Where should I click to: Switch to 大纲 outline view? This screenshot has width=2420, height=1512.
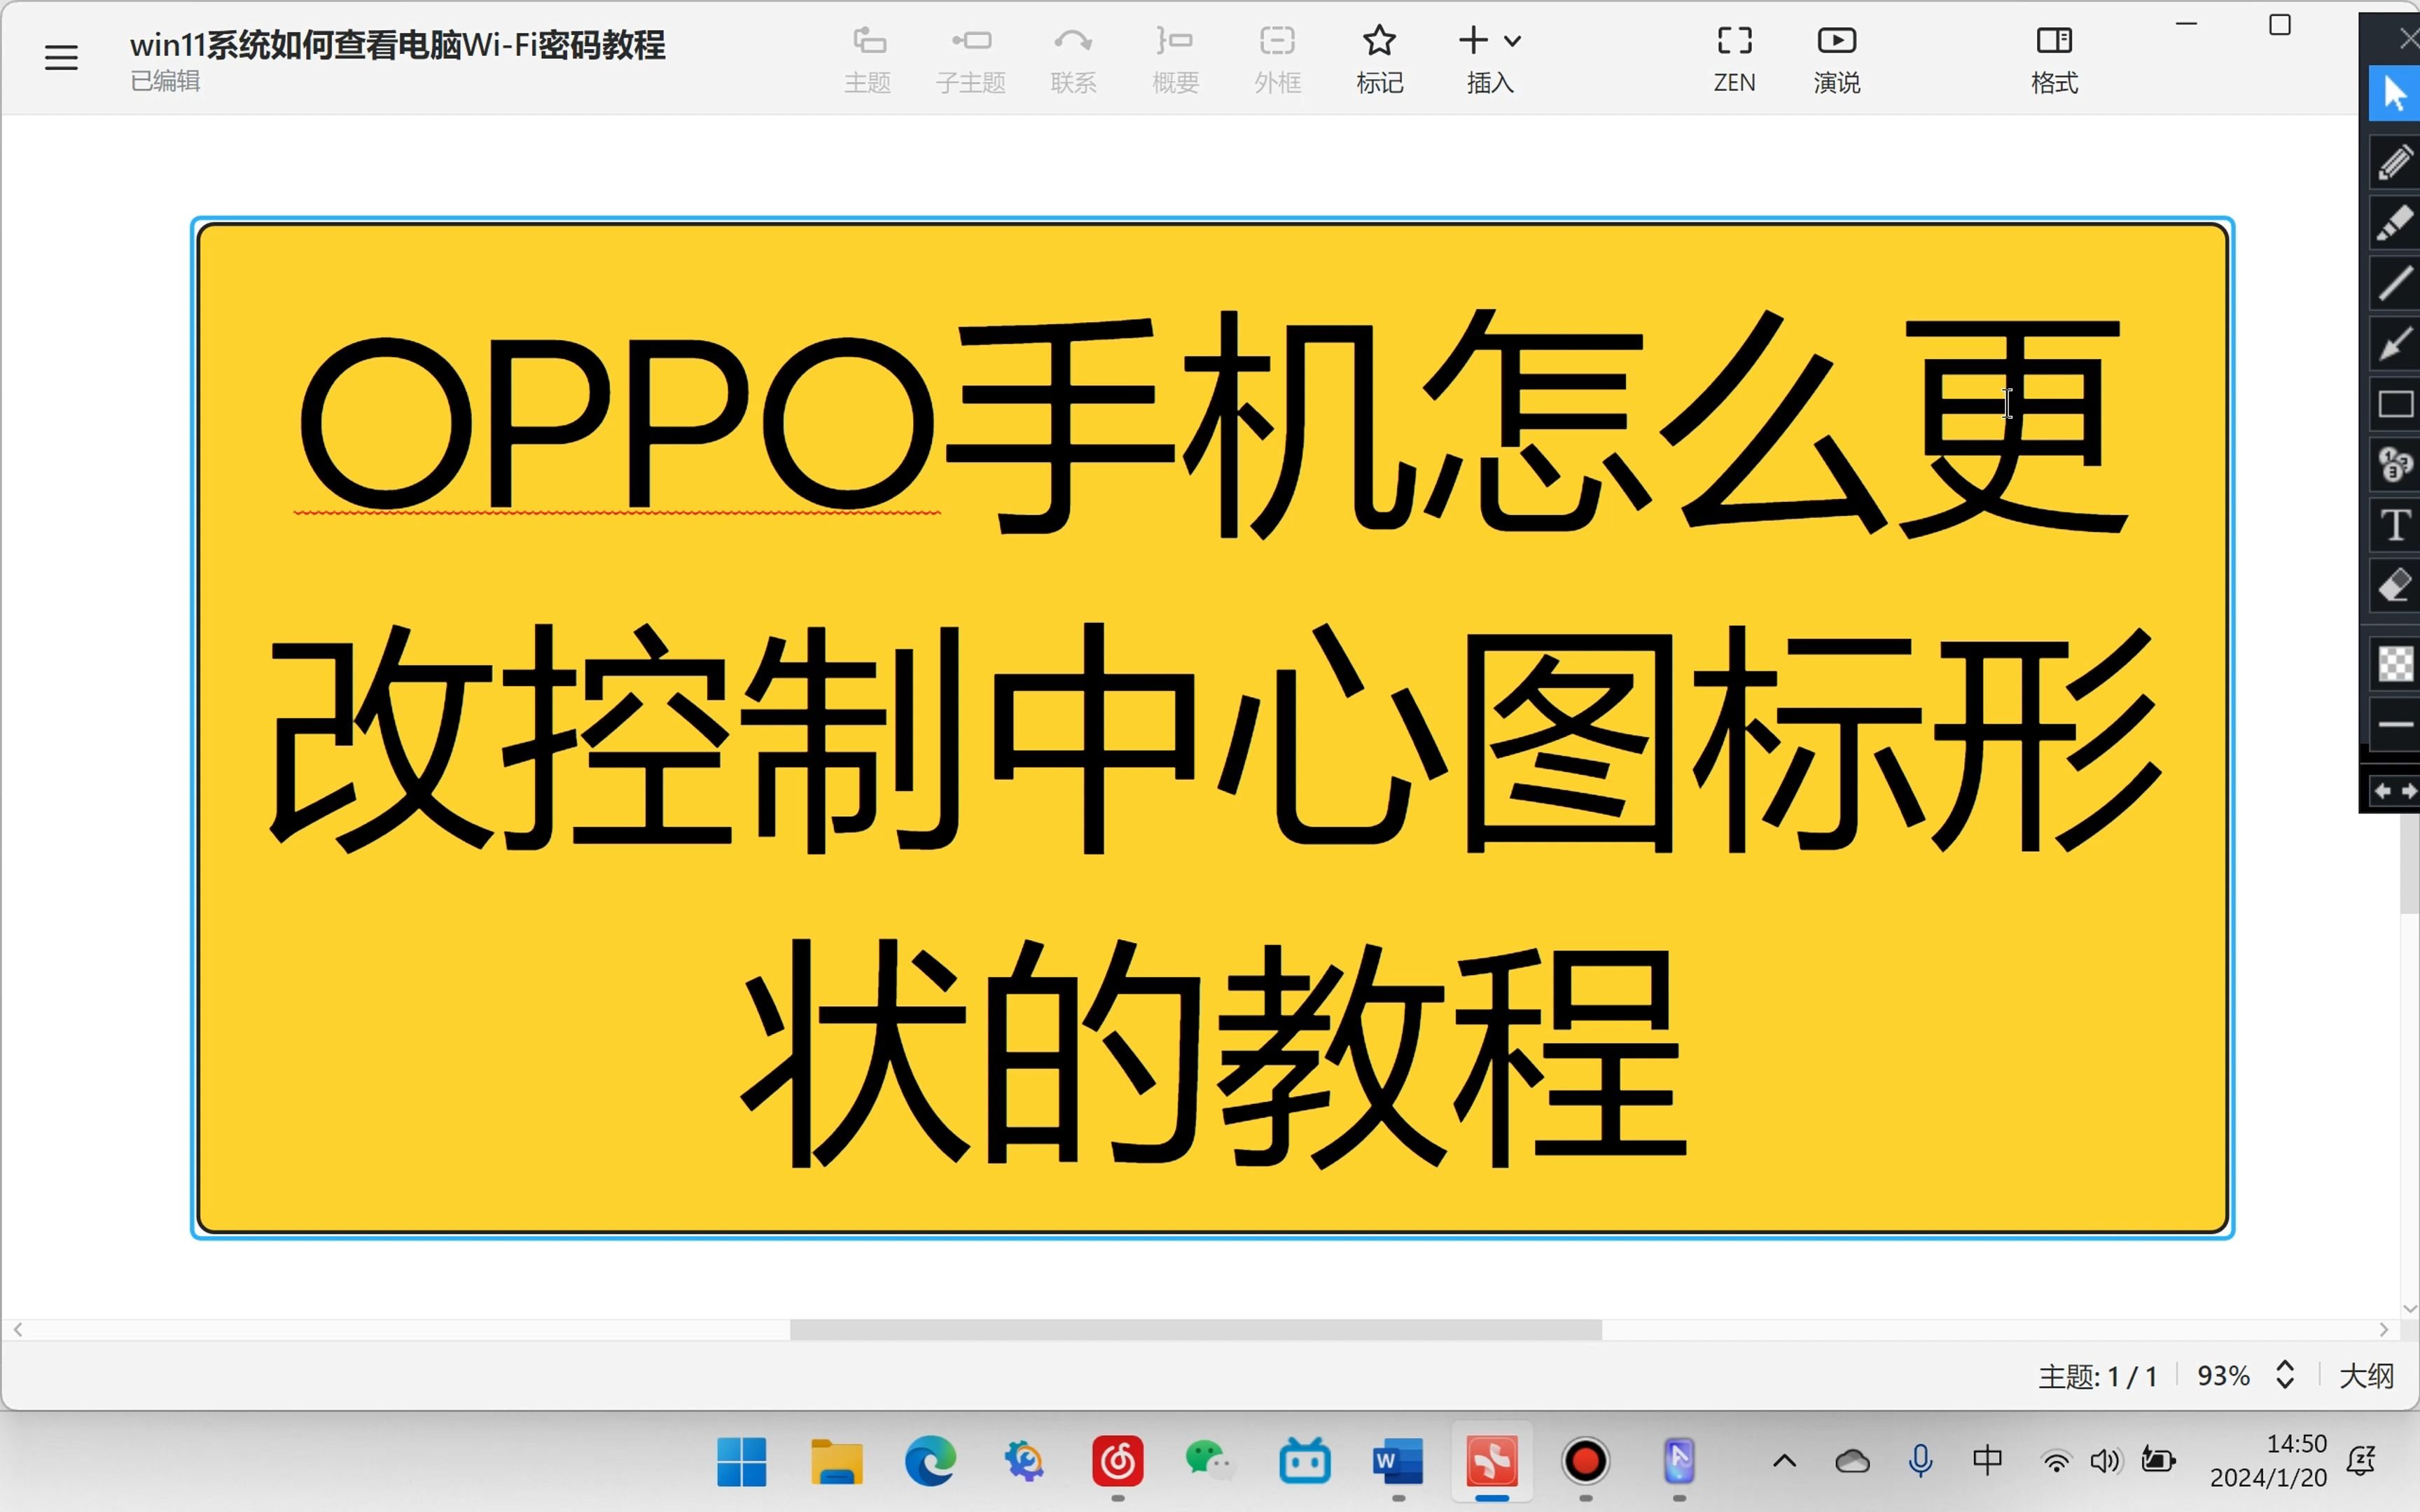point(2366,1376)
